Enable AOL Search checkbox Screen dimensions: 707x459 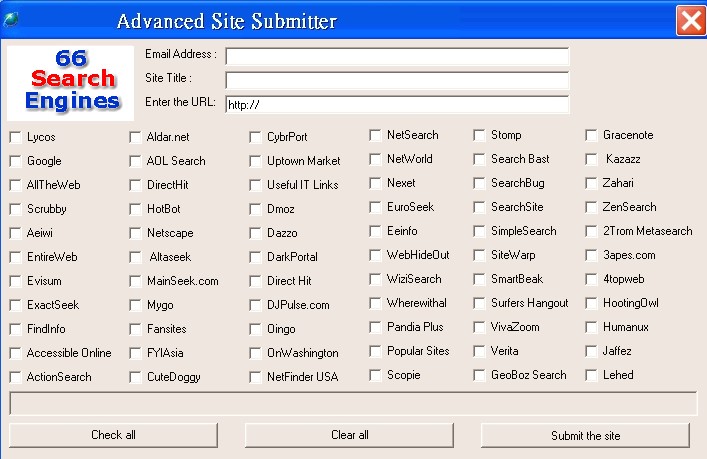[135, 161]
